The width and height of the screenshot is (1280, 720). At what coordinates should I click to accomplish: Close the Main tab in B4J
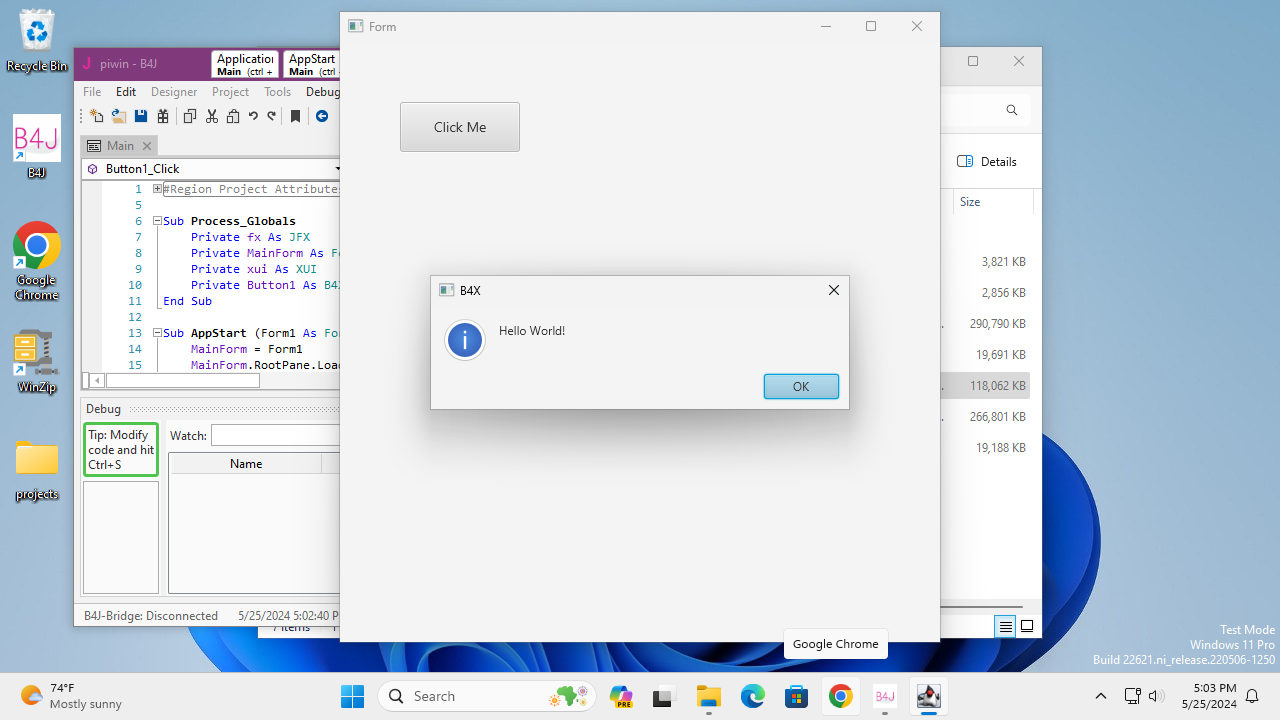tap(147, 146)
